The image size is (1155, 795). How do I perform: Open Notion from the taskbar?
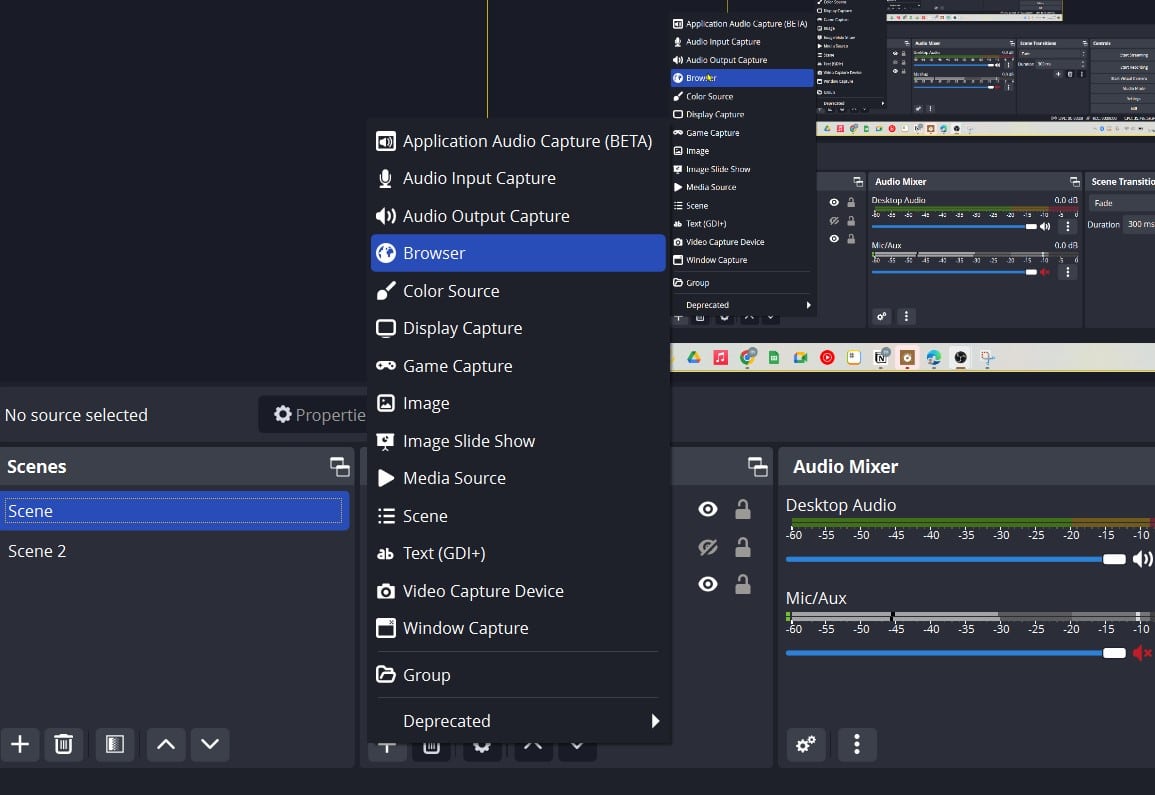point(880,357)
